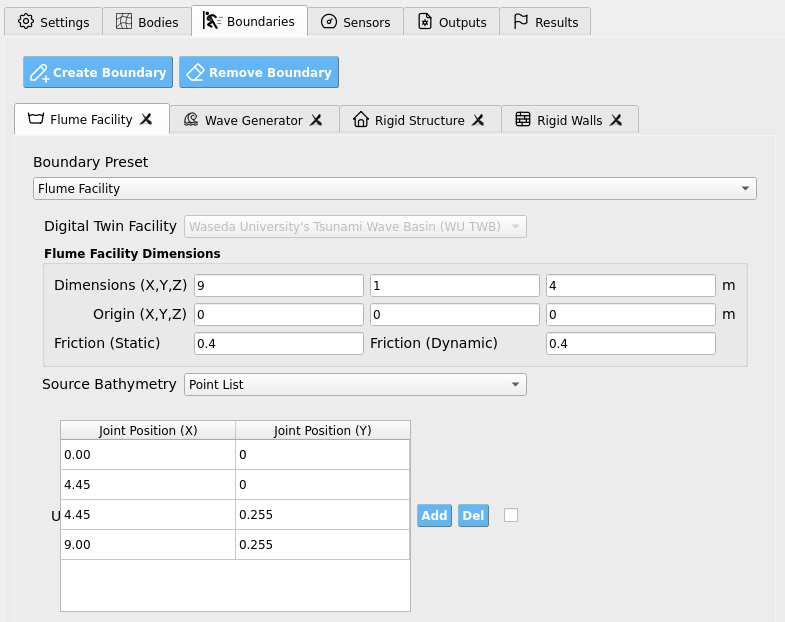Screen dimensions: 785x622
Task: Click the Create Boundary button
Action: (98, 72)
